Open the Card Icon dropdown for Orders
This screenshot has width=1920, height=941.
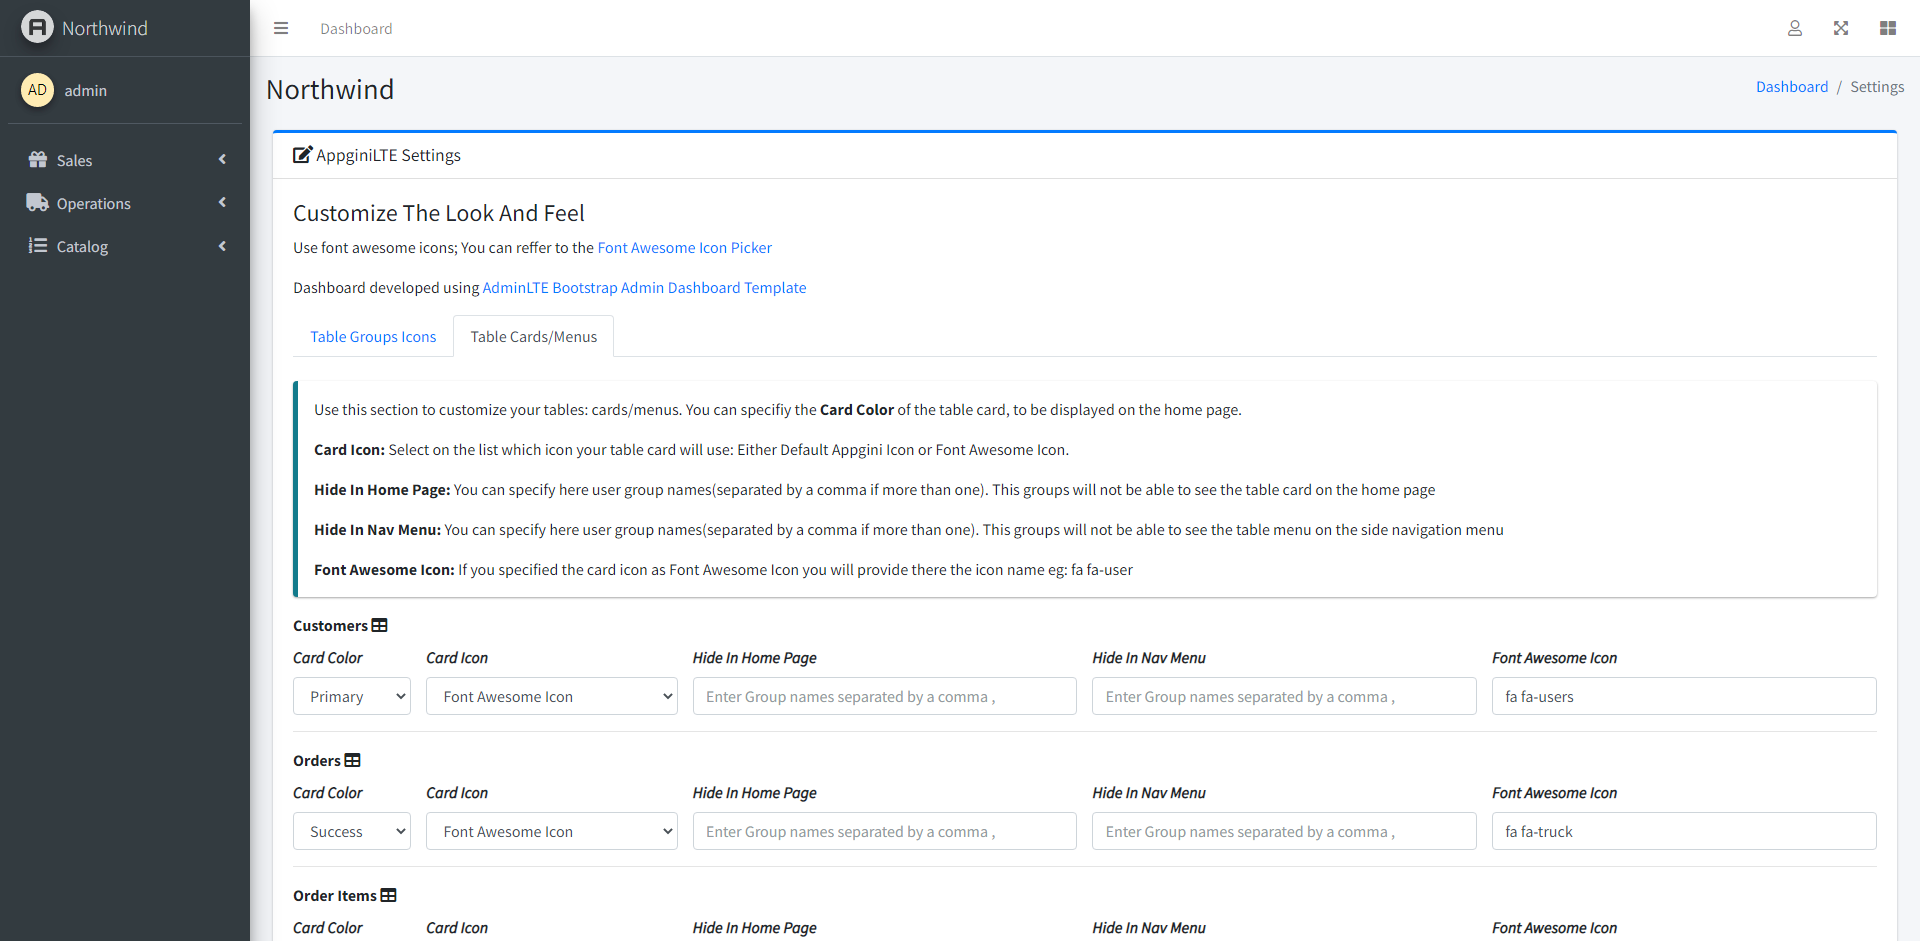551,831
